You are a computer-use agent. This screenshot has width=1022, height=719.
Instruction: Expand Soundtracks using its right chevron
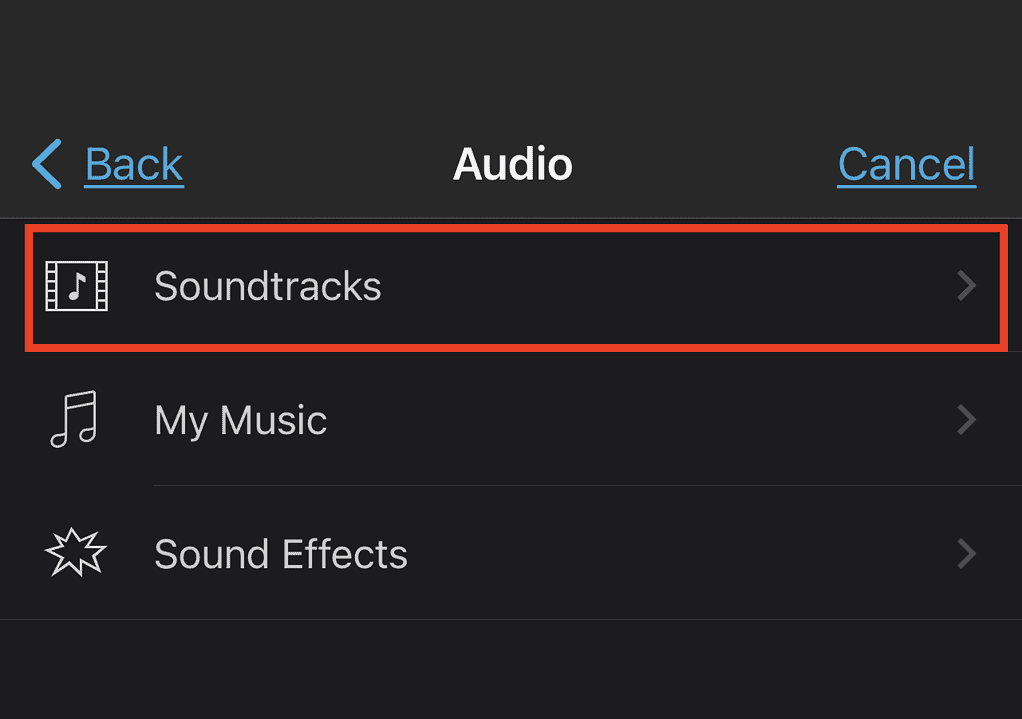click(x=965, y=286)
